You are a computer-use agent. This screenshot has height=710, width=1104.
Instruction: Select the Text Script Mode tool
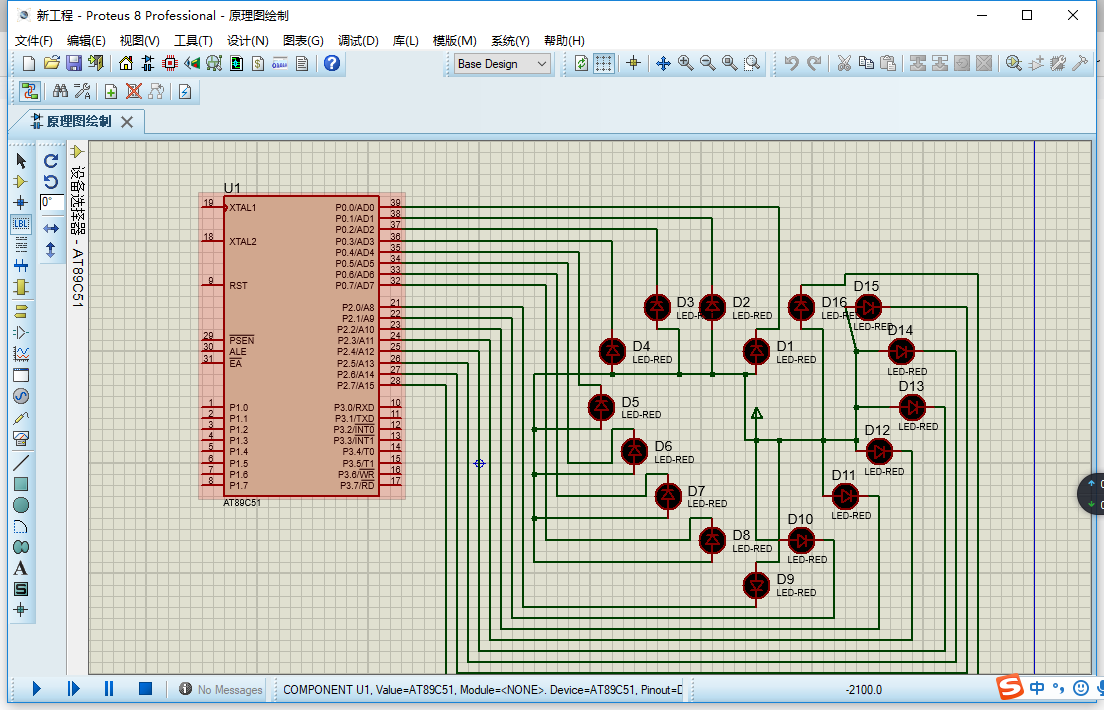point(21,244)
